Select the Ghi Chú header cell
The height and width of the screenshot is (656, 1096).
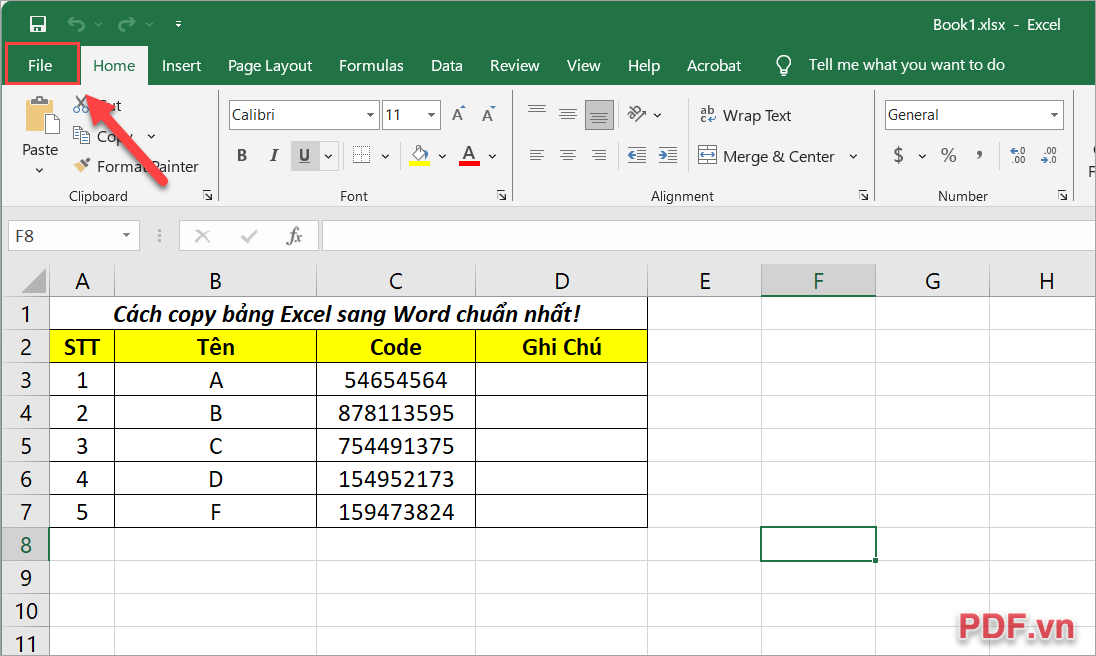point(561,347)
